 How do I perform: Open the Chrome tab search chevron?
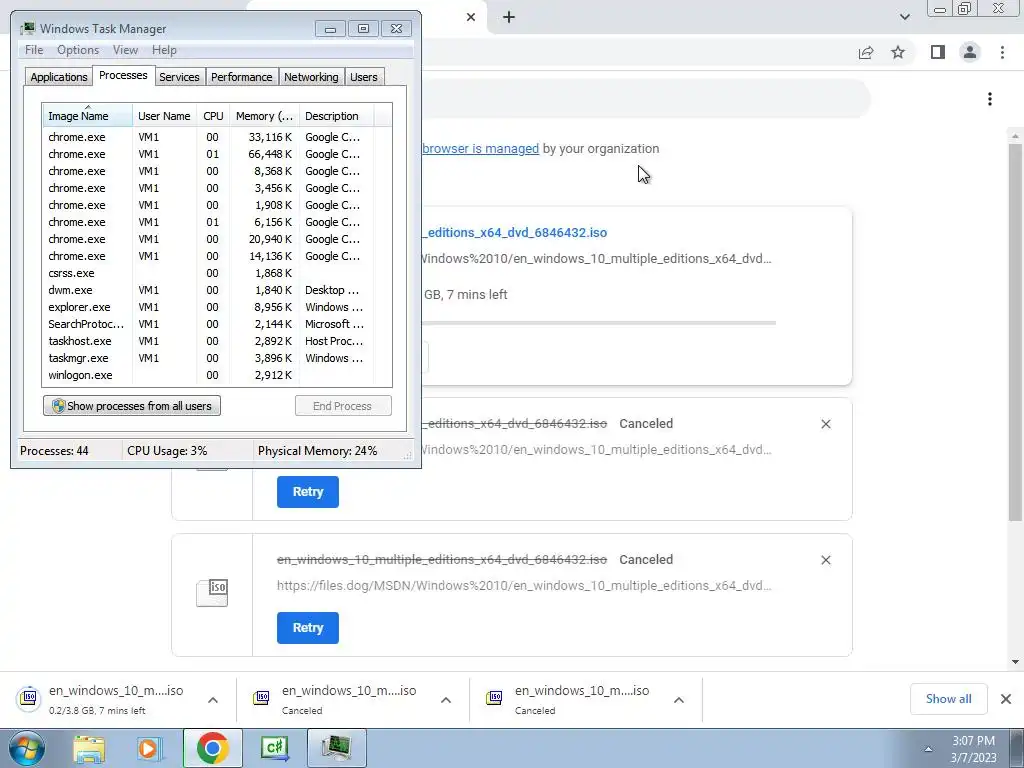pos(904,17)
